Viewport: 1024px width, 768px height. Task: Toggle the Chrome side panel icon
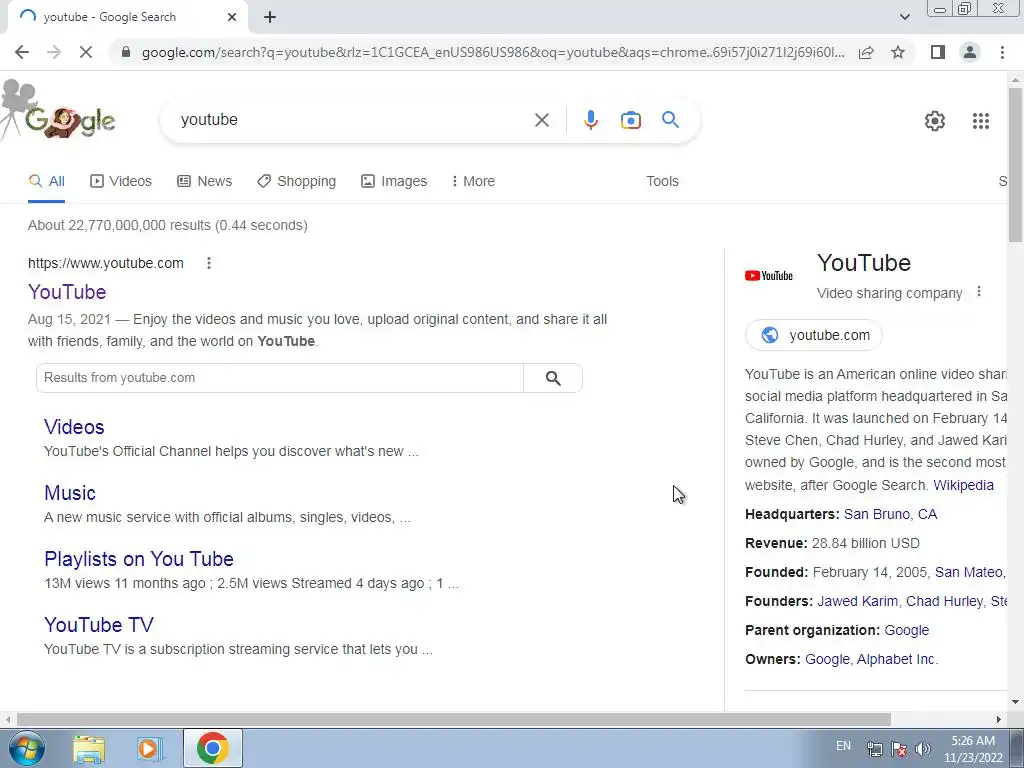(x=938, y=52)
